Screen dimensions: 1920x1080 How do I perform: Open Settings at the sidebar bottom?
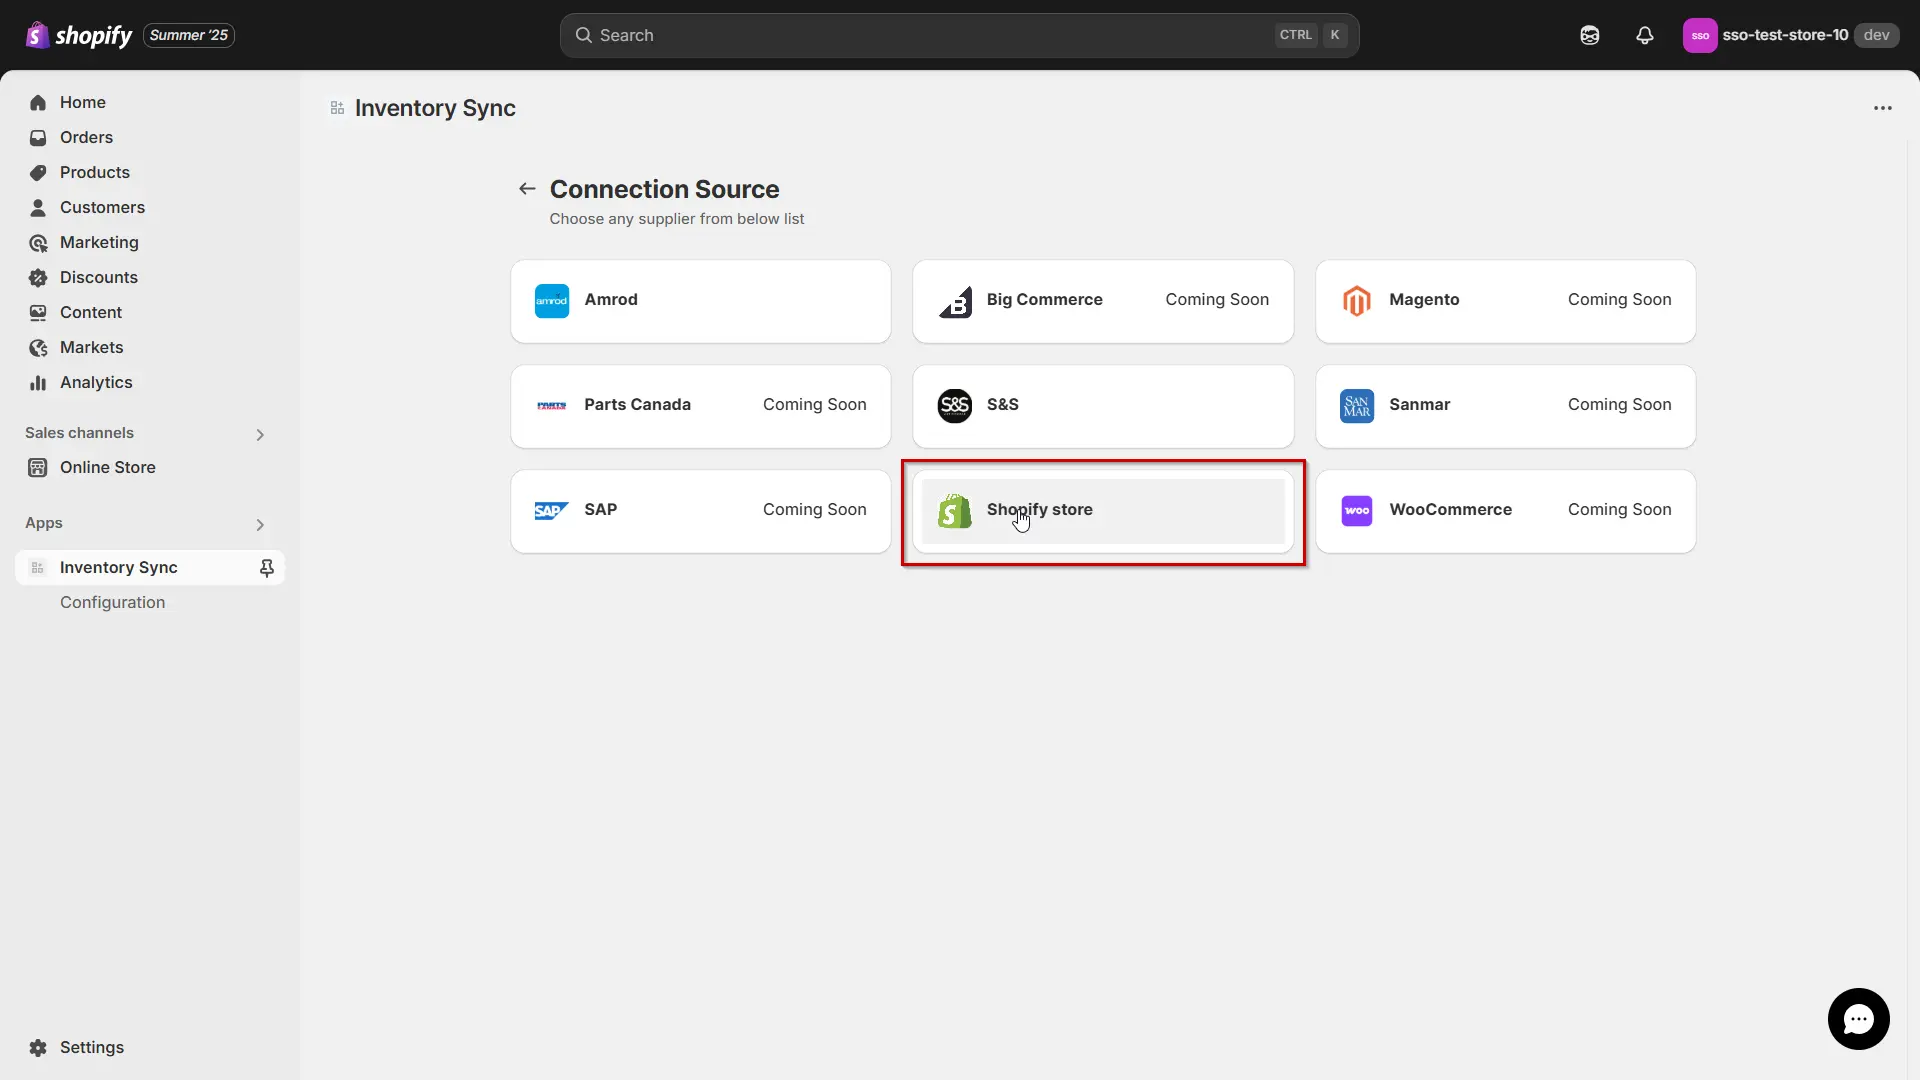91,1047
